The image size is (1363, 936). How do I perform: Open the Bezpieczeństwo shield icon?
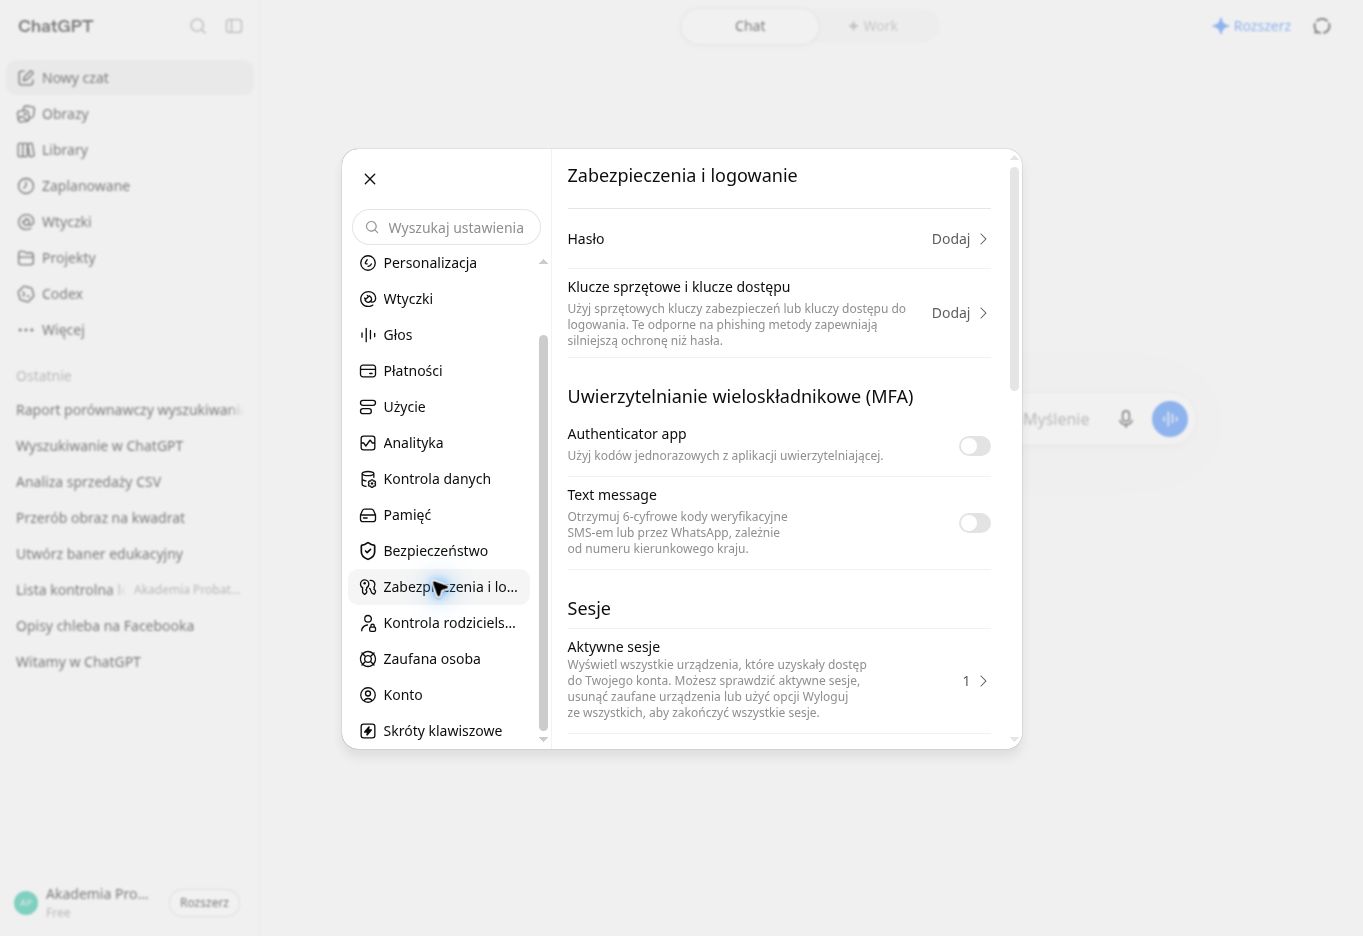point(368,551)
